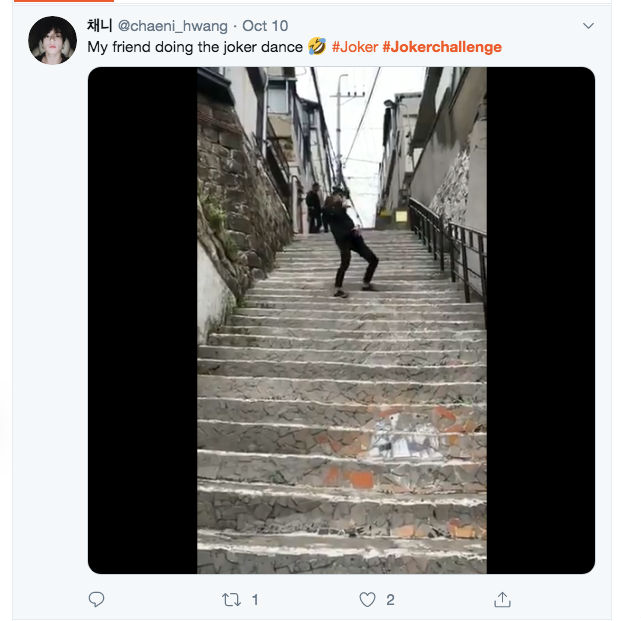Play the joker dance stairs video

tap(341, 320)
